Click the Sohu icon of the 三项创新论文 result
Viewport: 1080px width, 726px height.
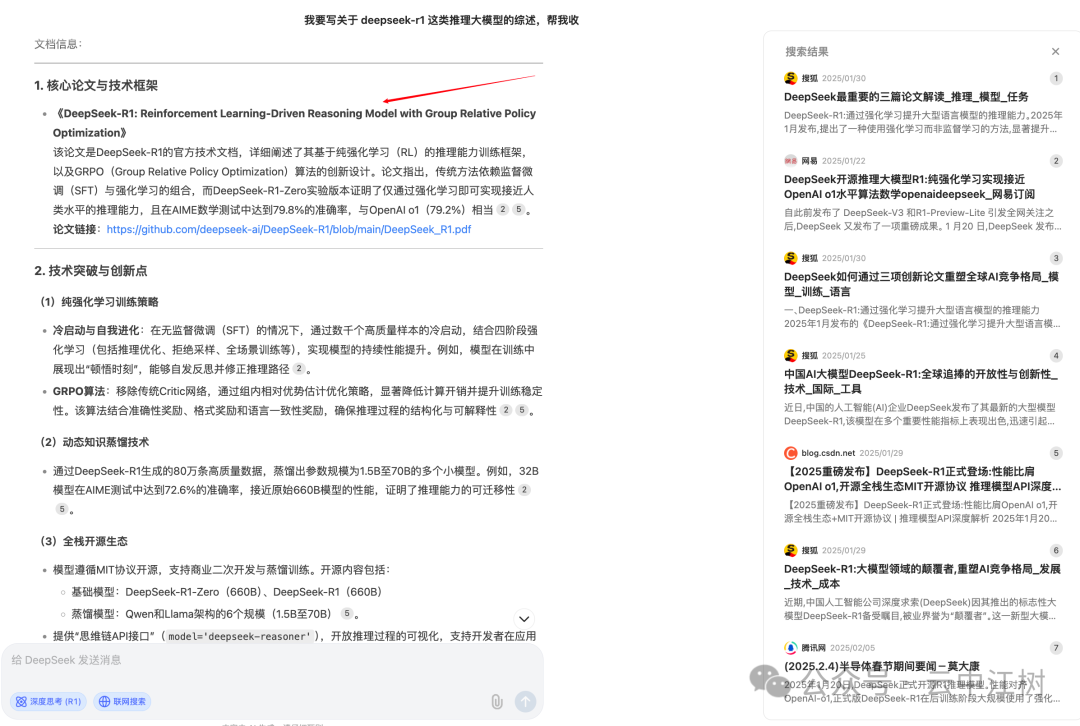(791, 258)
